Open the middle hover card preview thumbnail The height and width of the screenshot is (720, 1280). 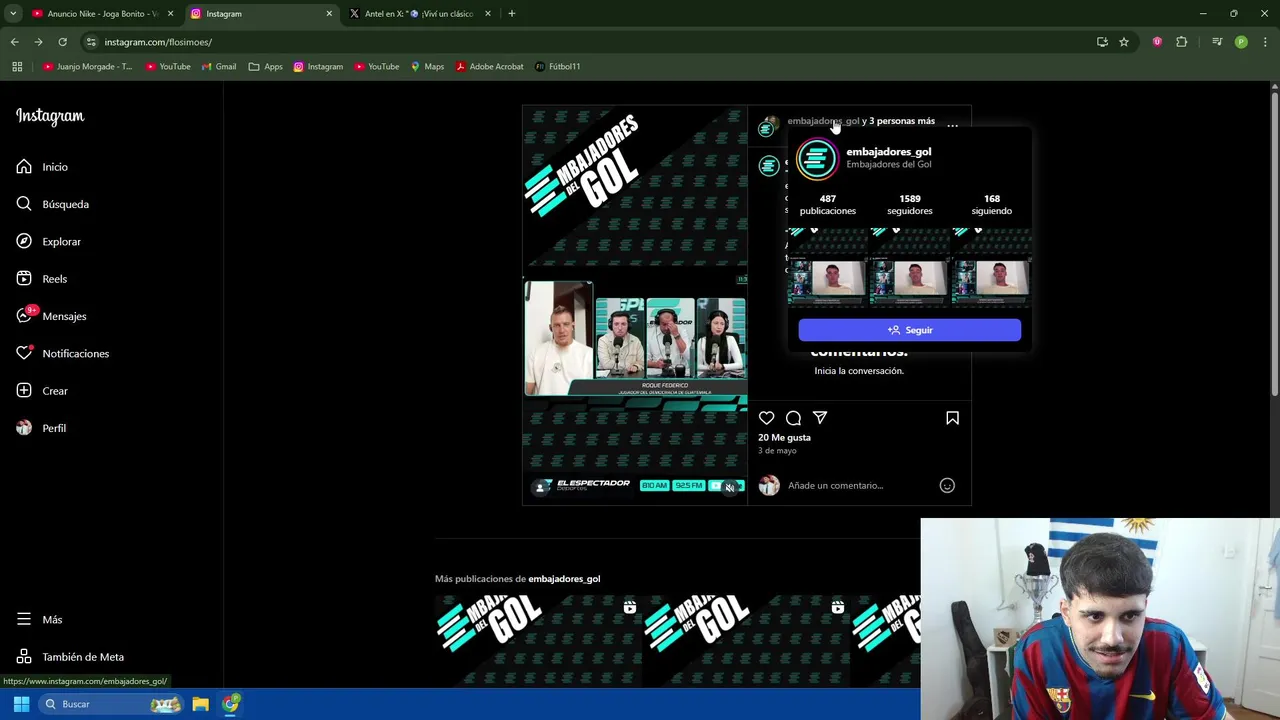click(909, 266)
